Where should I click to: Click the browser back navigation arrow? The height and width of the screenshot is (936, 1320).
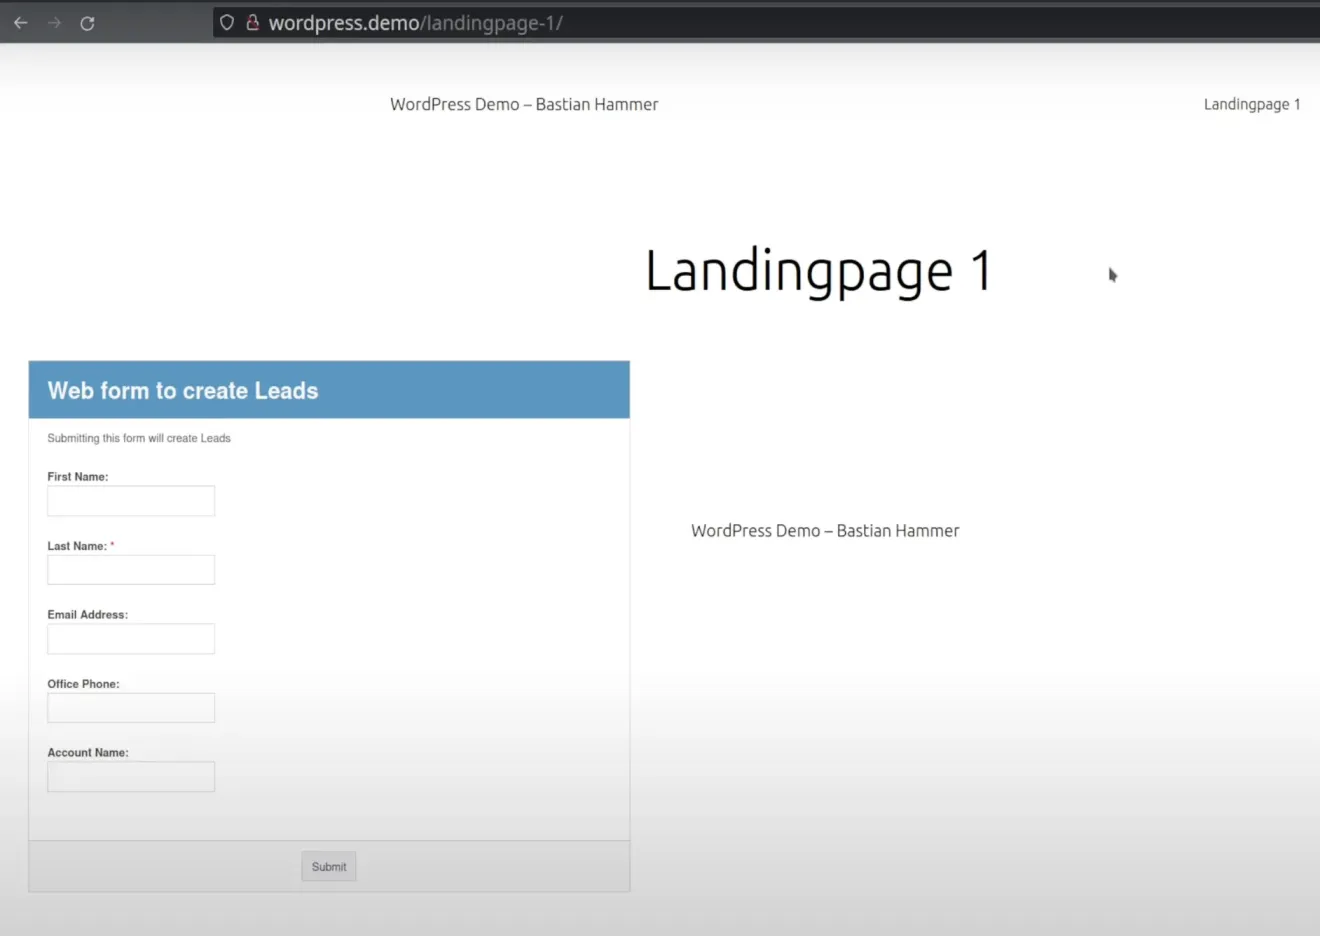(20, 22)
